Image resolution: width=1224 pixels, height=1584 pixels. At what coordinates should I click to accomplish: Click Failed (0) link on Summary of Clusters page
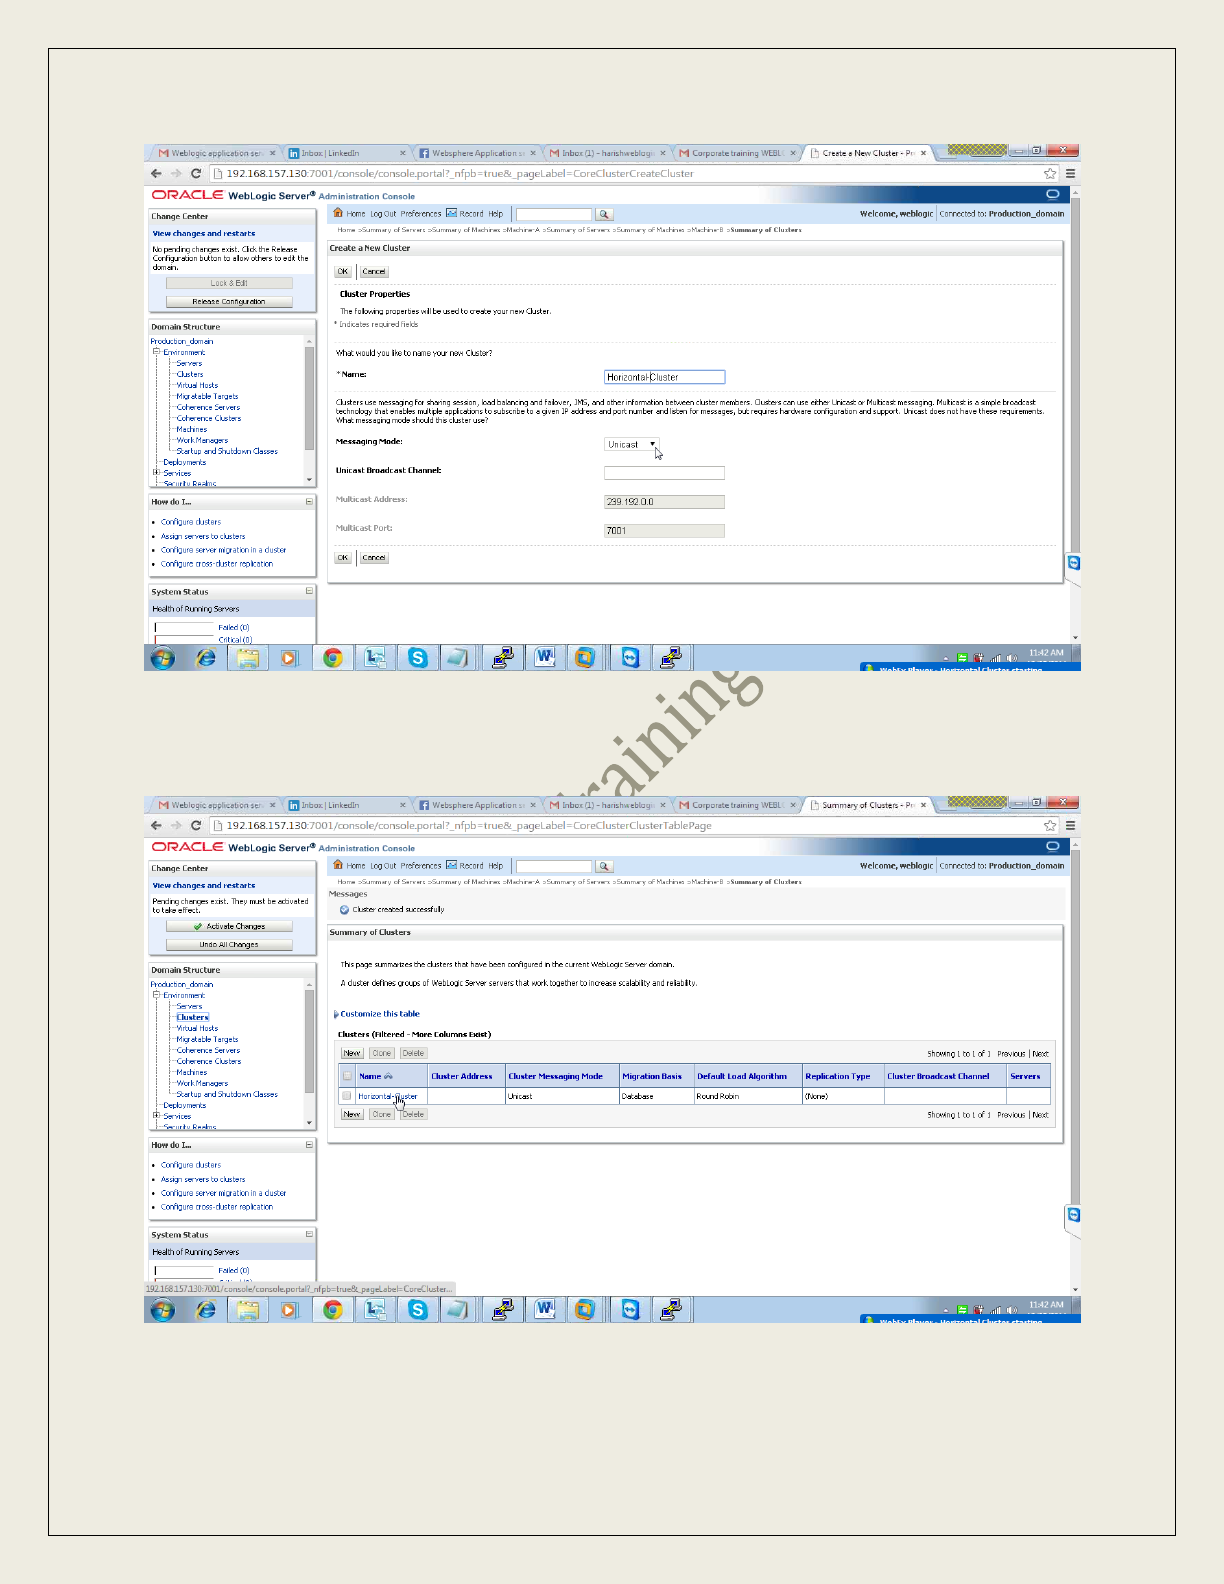click(x=233, y=1271)
